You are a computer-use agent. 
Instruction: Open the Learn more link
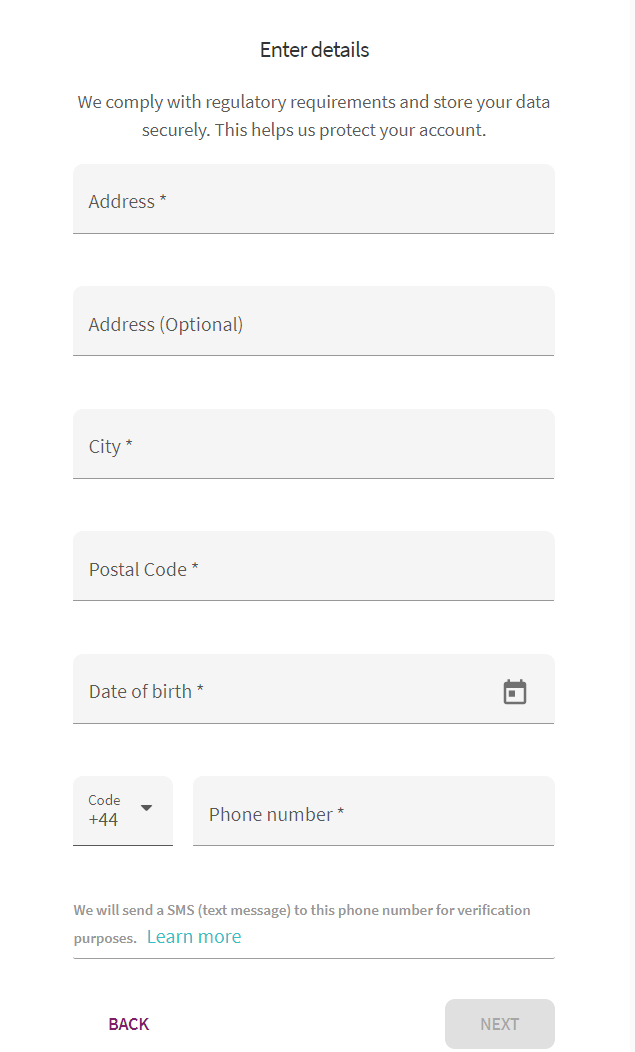pos(194,937)
